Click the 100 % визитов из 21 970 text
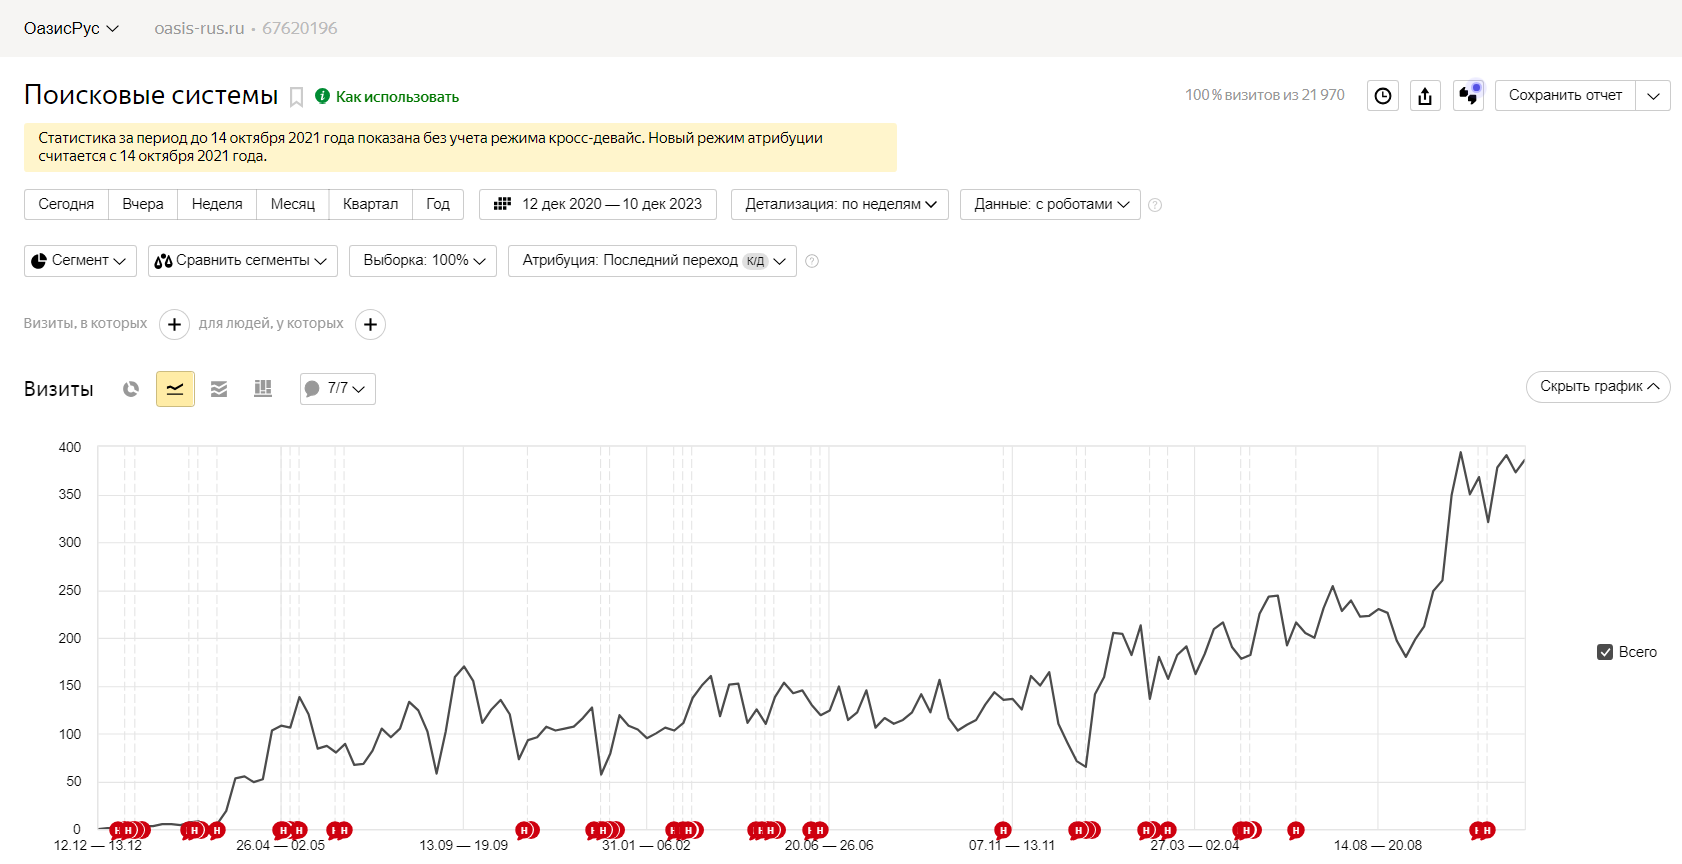The height and width of the screenshot is (864, 1682). pyautogui.click(x=1265, y=95)
